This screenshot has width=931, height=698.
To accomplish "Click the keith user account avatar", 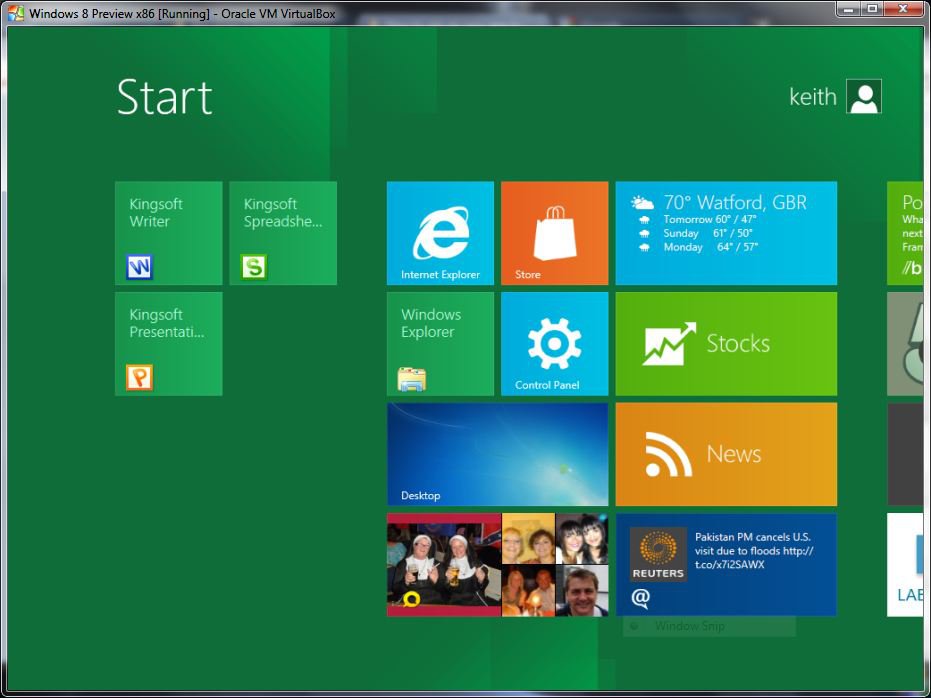I will pos(863,97).
